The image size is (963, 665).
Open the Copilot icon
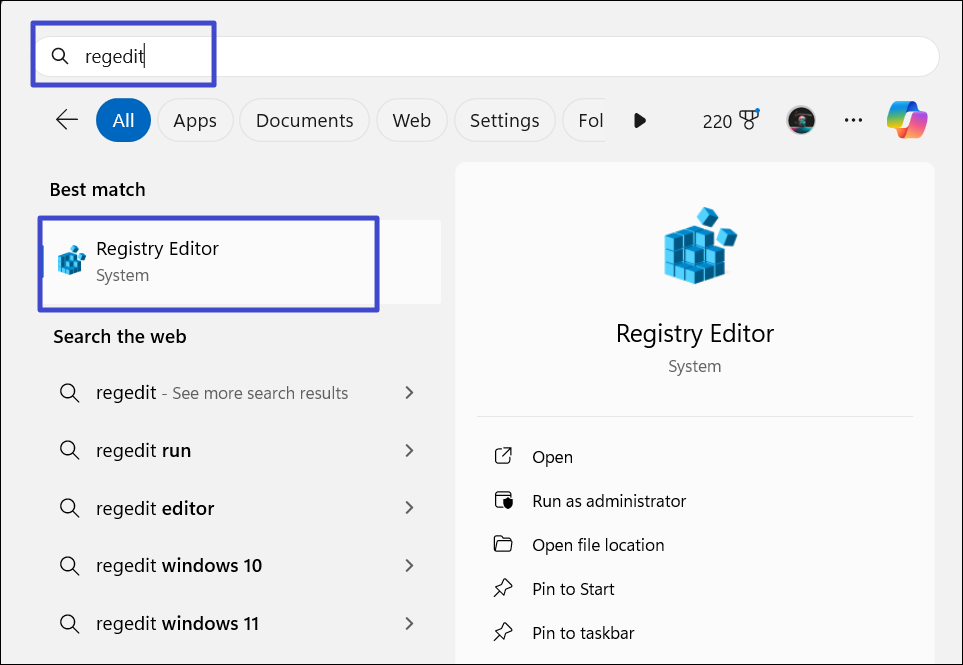pos(907,120)
